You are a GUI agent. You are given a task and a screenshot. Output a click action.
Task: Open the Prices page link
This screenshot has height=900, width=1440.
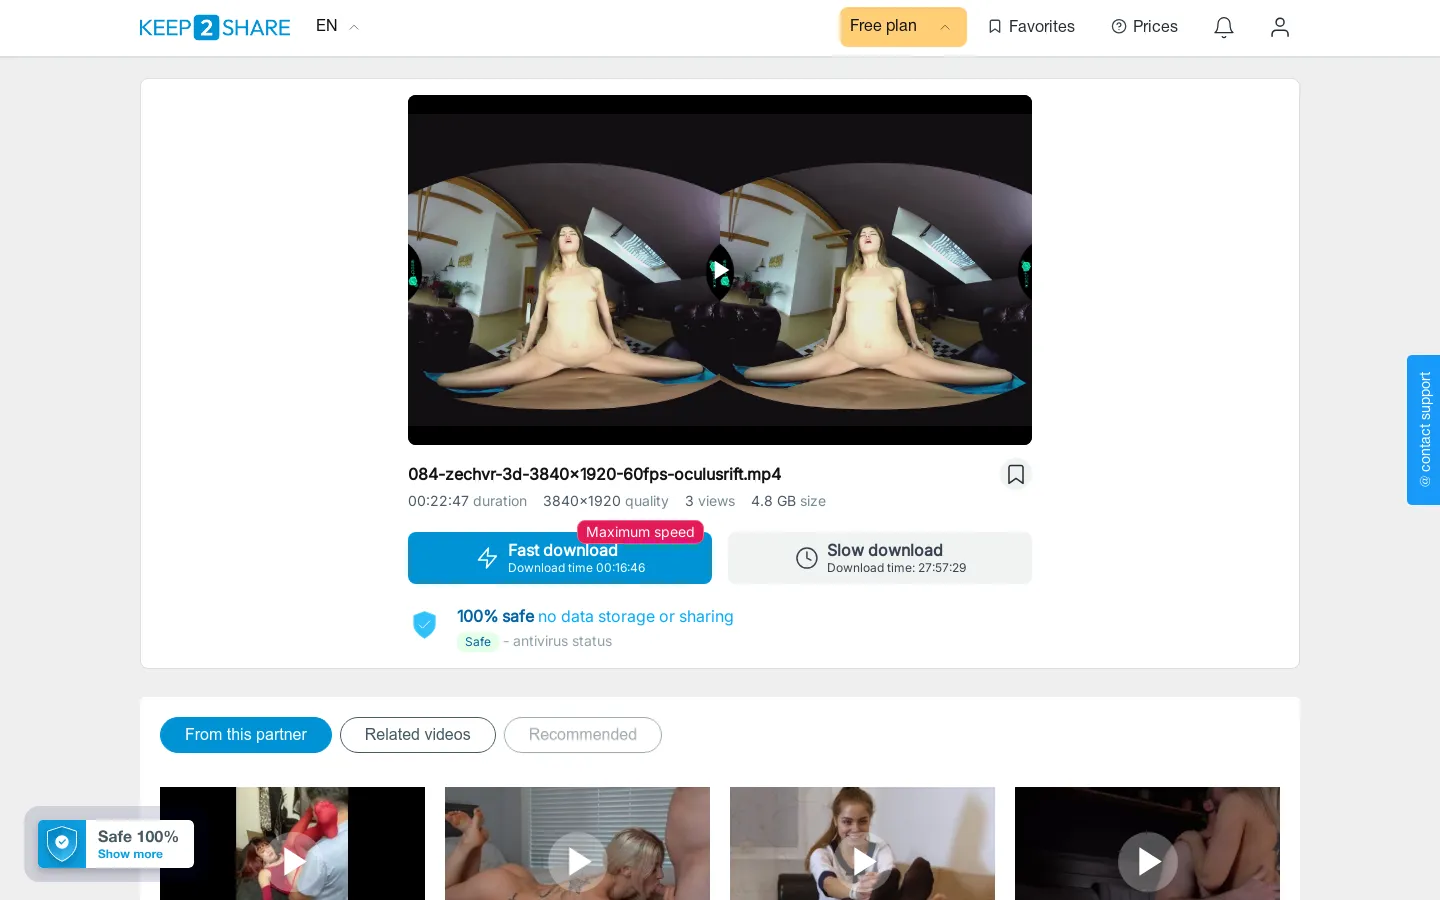pyautogui.click(x=1145, y=27)
